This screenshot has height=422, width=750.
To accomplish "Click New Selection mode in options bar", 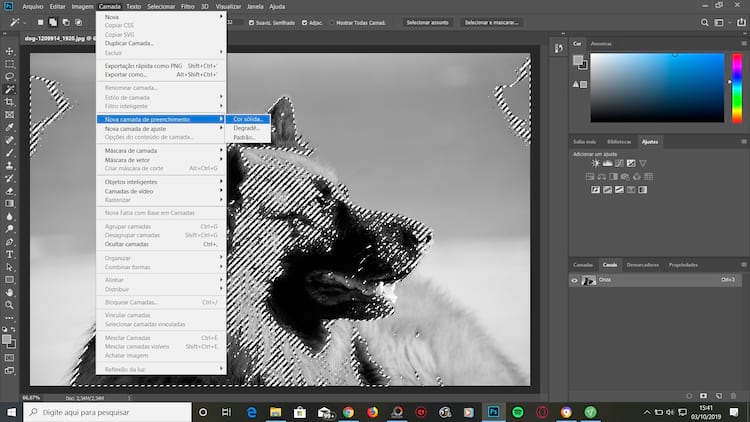I will [x=41, y=22].
